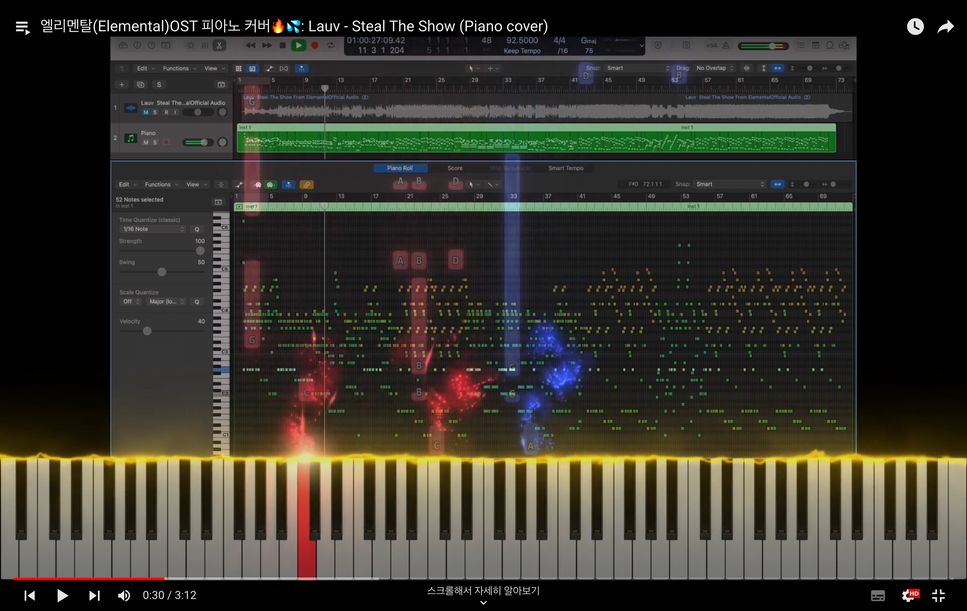Toggle the MIDI In icon in the Piano Roll toolbar
The height and width of the screenshot is (611, 967).
point(257,185)
